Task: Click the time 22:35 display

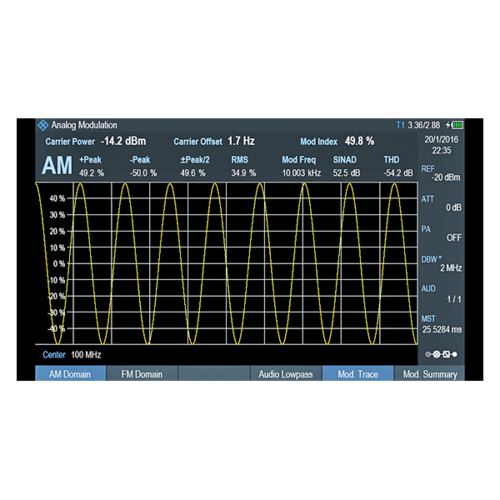Action: (441, 151)
